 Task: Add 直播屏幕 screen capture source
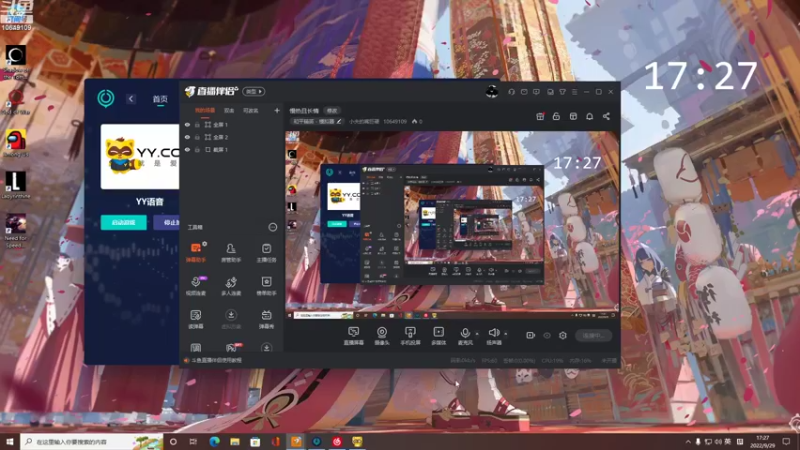pyautogui.click(x=354, y=336)
